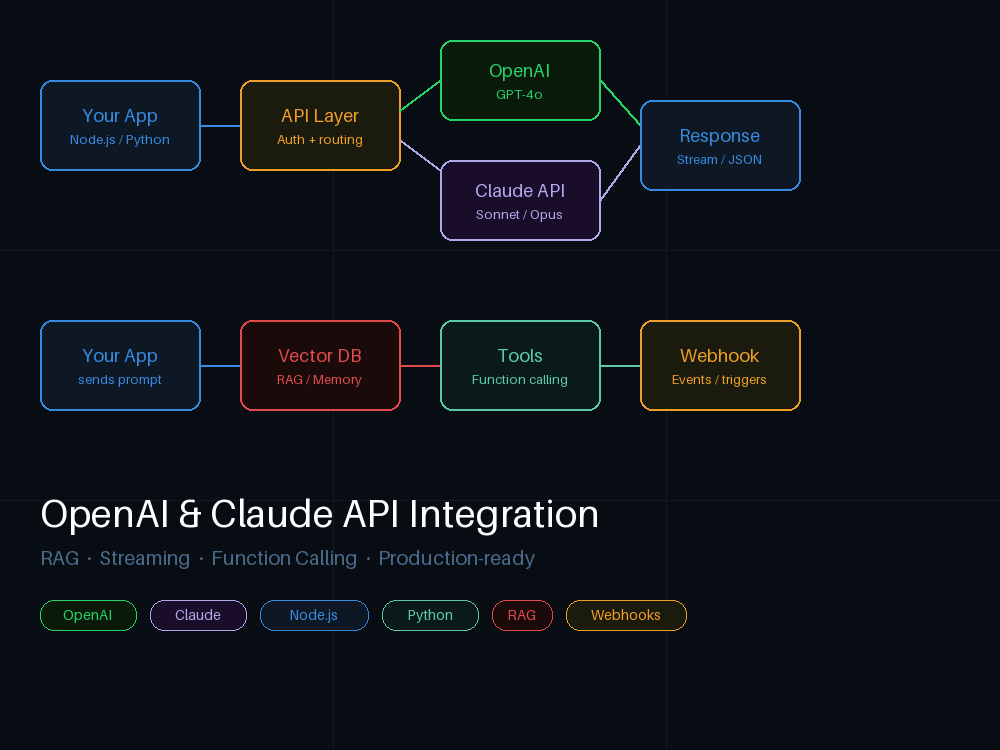Select the top-row Your App Node.js / Python node
The width and height of the screenshot is (1000, 750).
[121, 126]
